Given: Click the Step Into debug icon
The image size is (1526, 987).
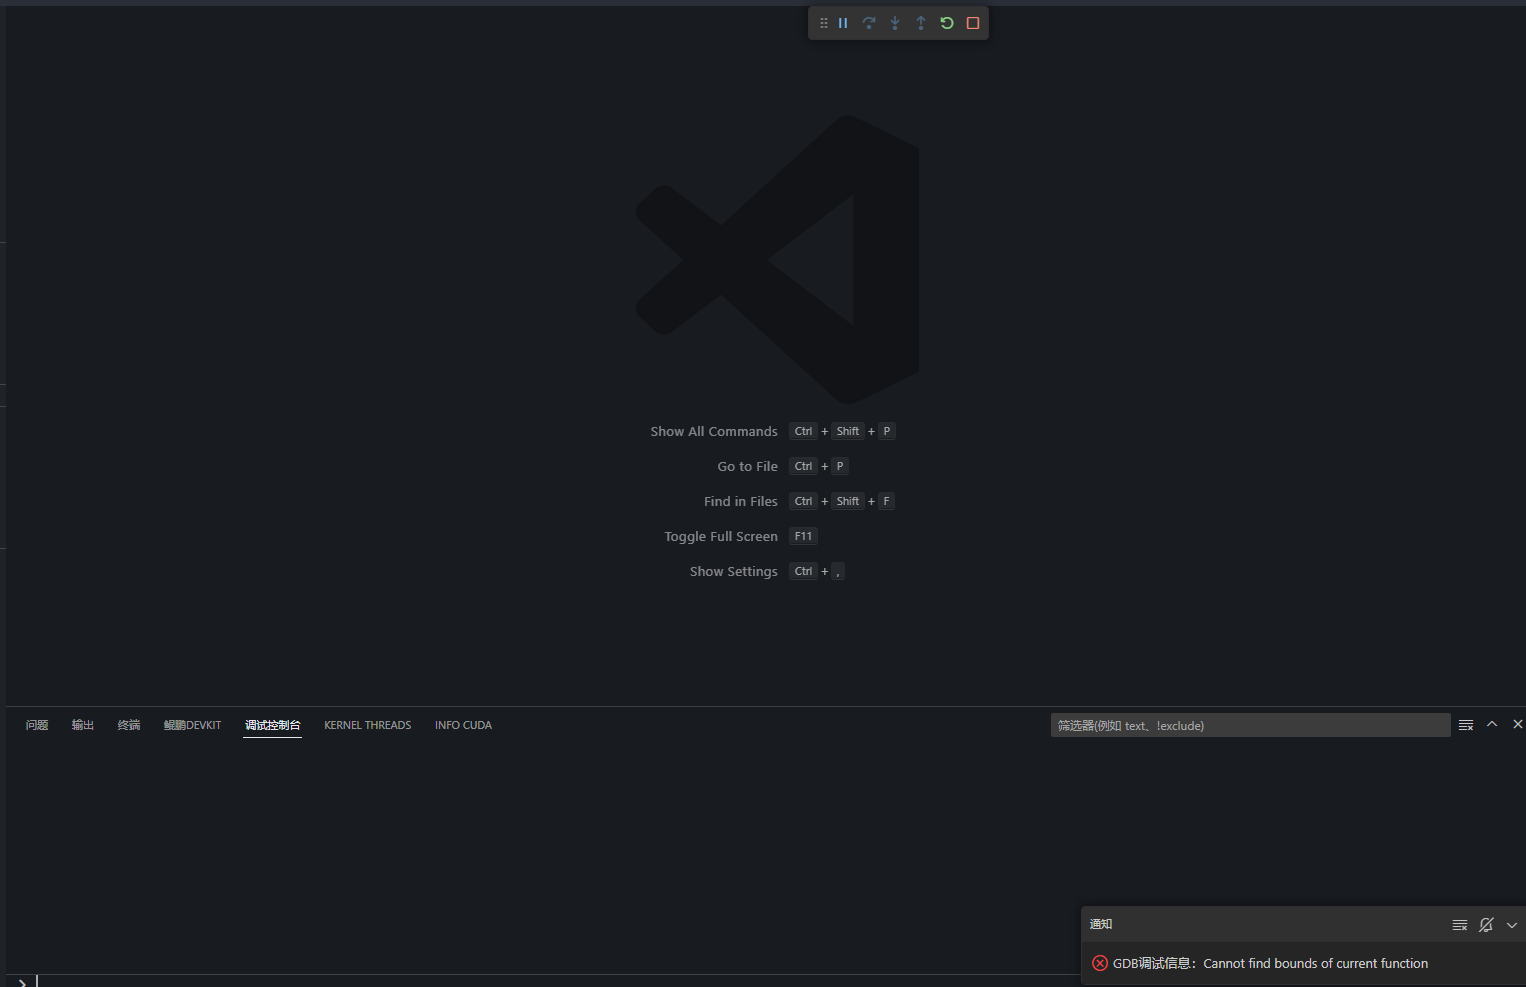Looking at the screenshot, I should pos(895,23).
